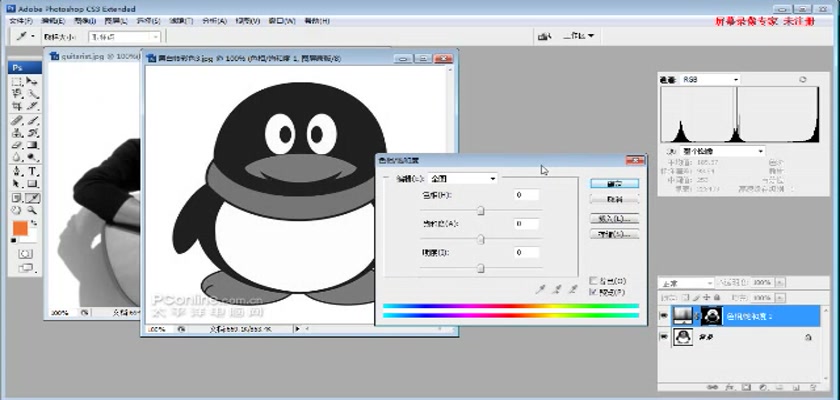Screen dimensions: 840x400
Task: Select the Type tool
Action: click(x=32, y=171)
